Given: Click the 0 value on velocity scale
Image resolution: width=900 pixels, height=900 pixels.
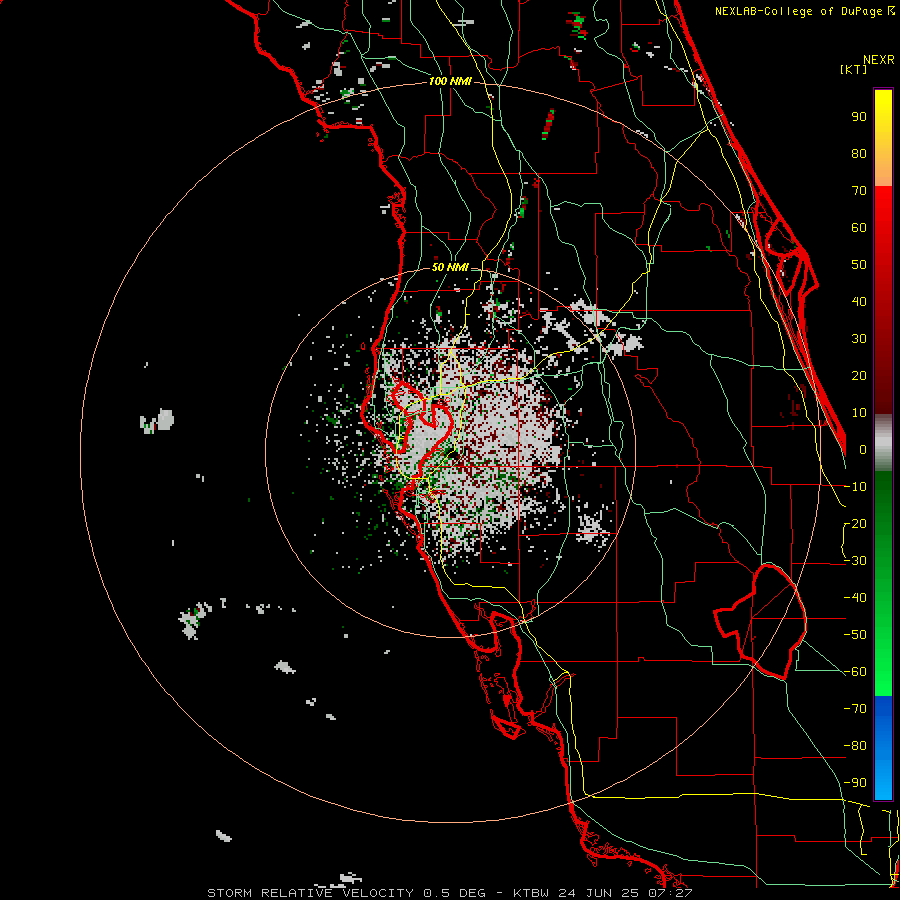Looking at the screenshot, I should 862,450.
